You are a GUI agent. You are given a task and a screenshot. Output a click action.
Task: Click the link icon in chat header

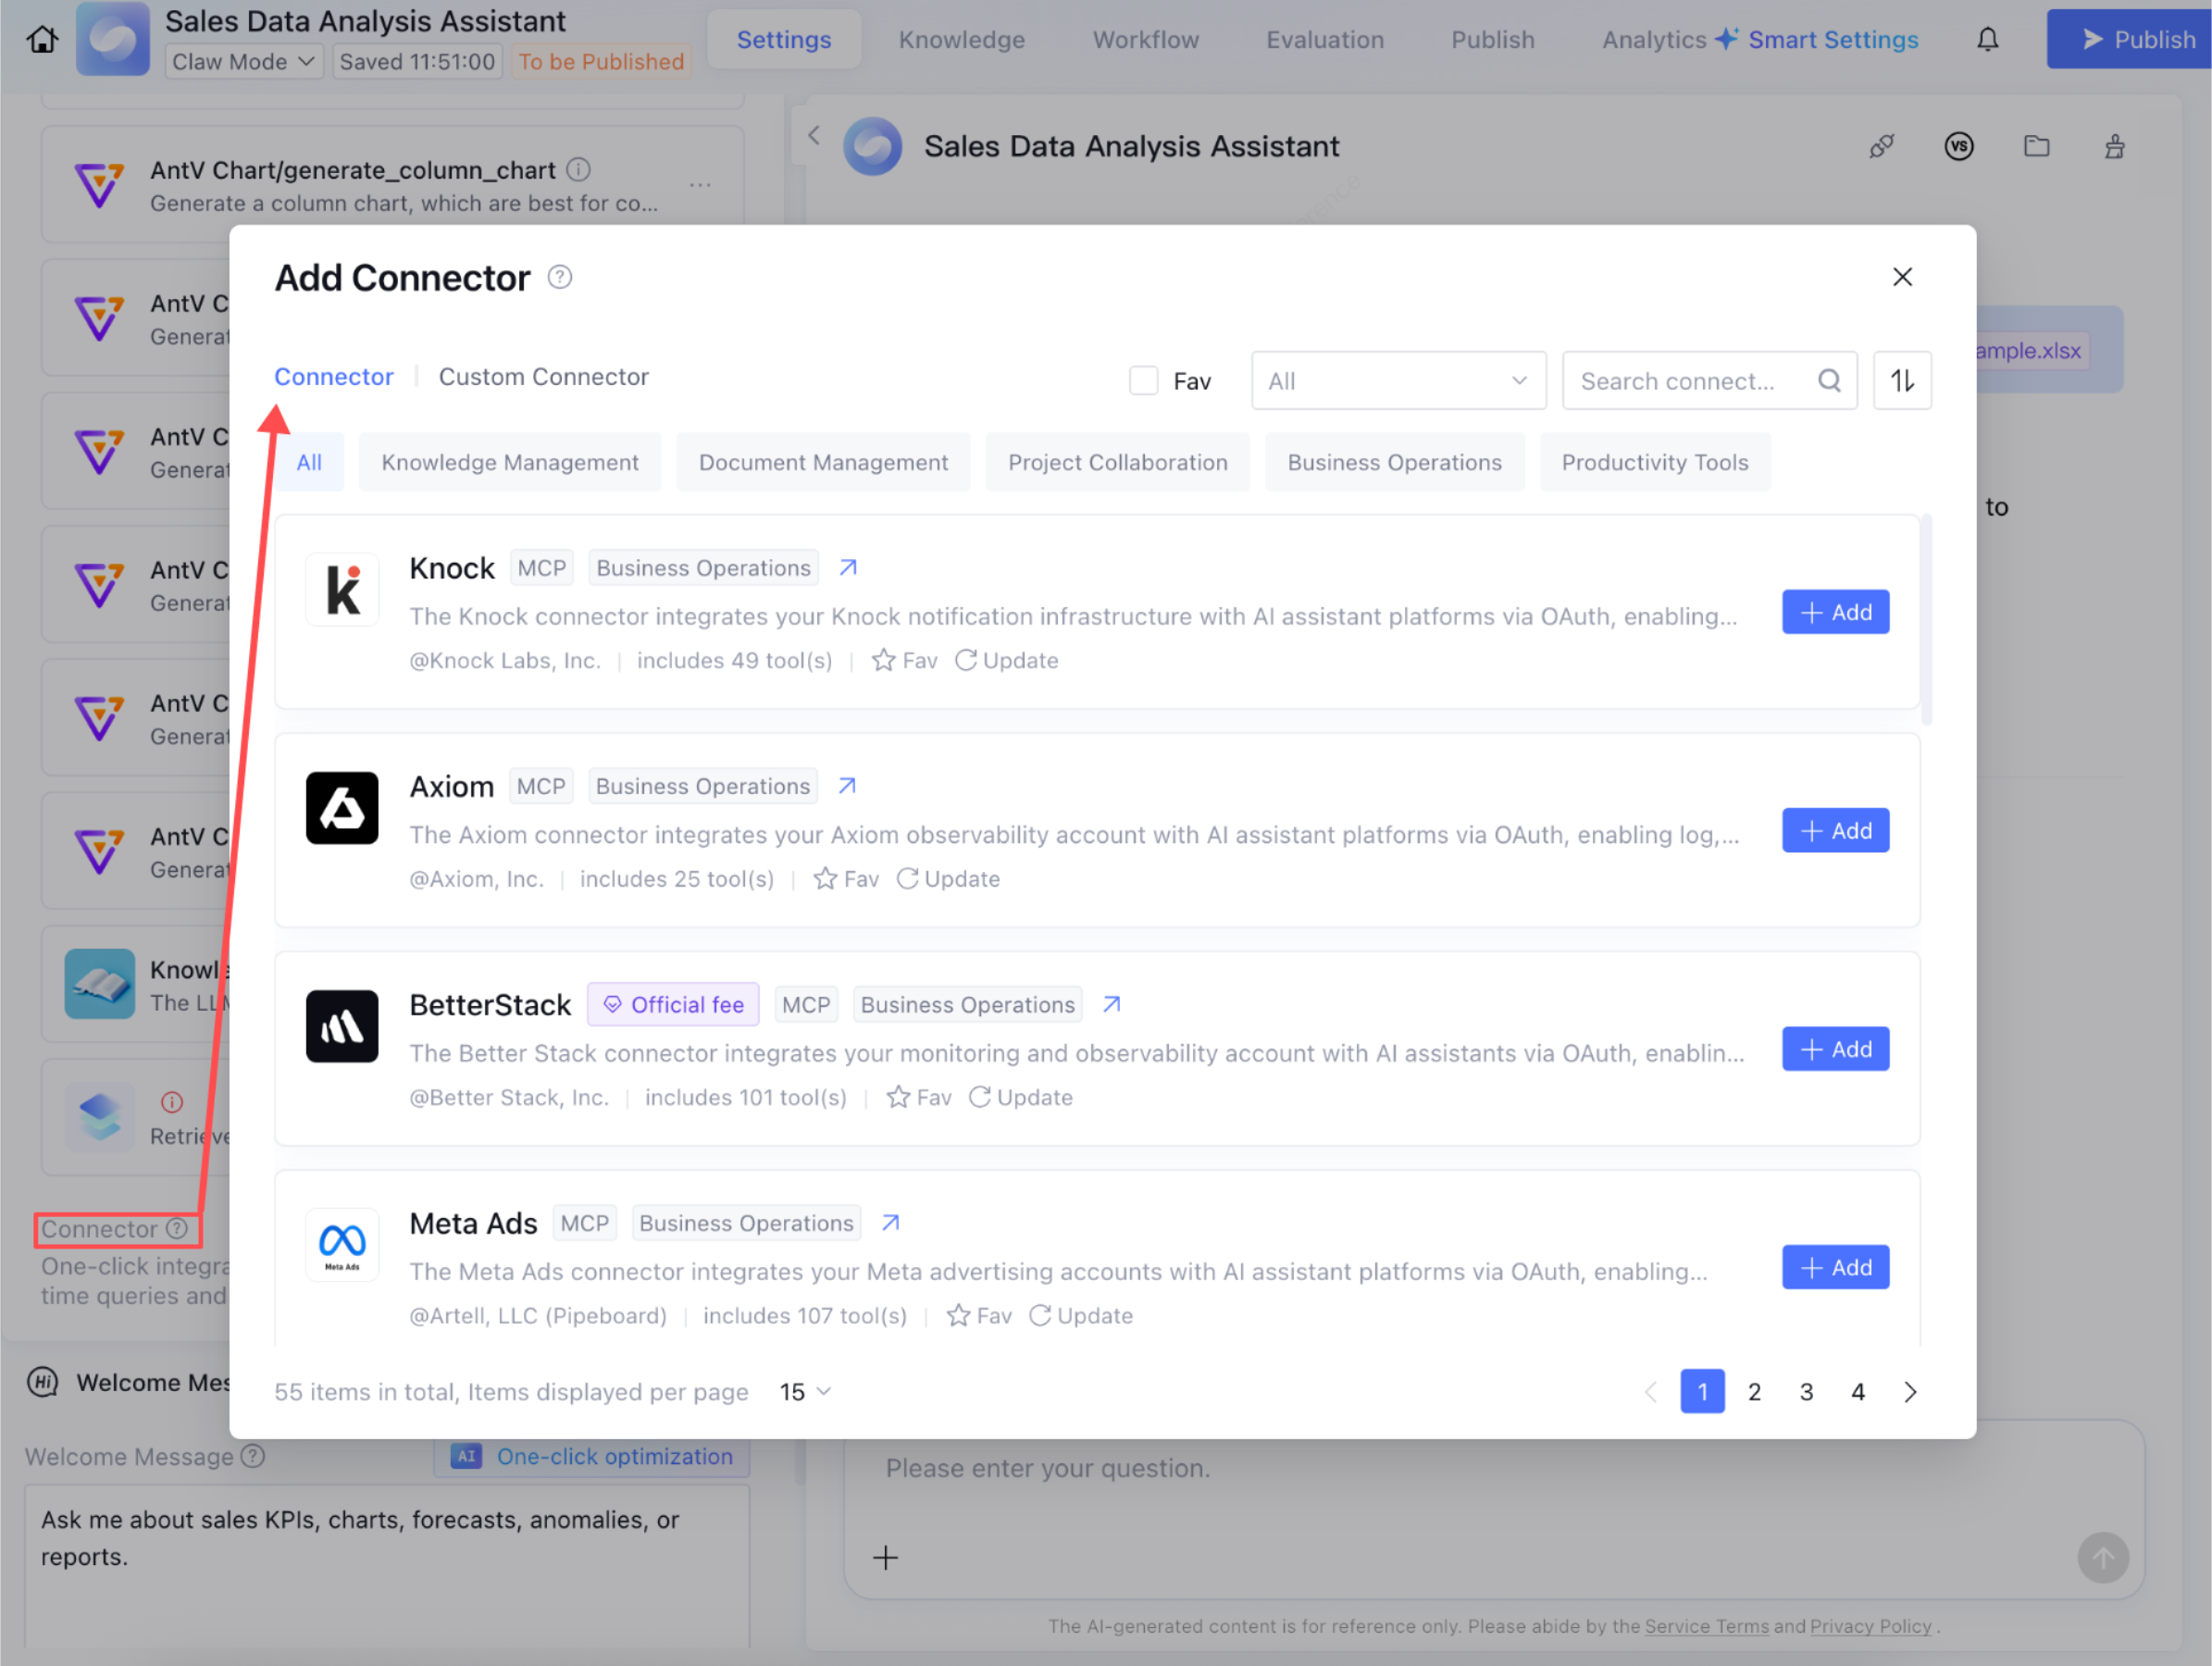[1881, 147]
